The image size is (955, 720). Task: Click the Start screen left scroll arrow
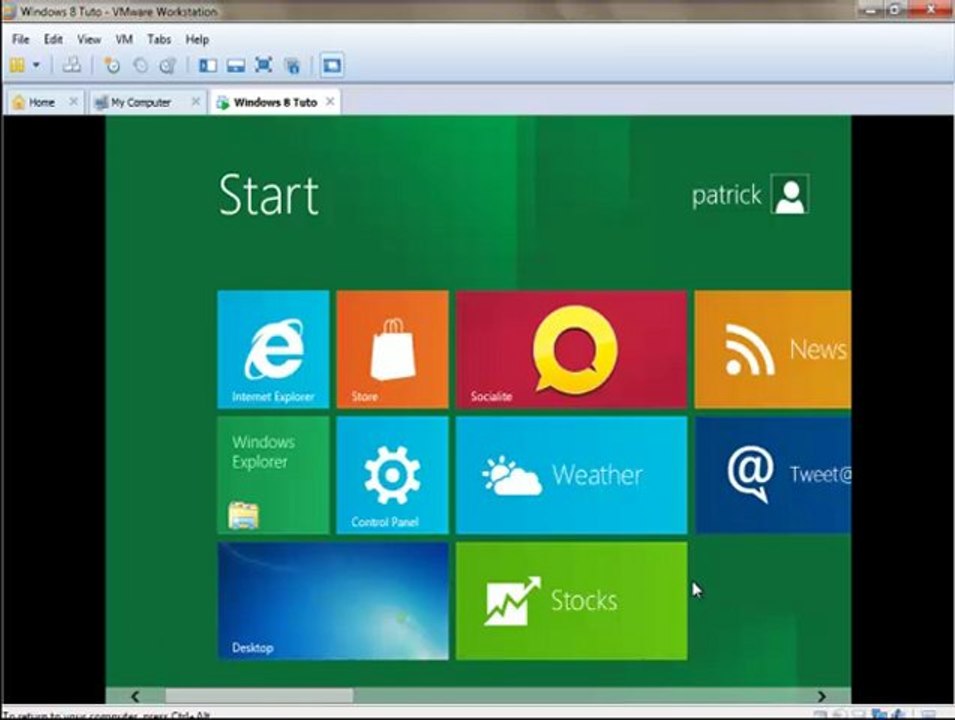pos(135,696)
